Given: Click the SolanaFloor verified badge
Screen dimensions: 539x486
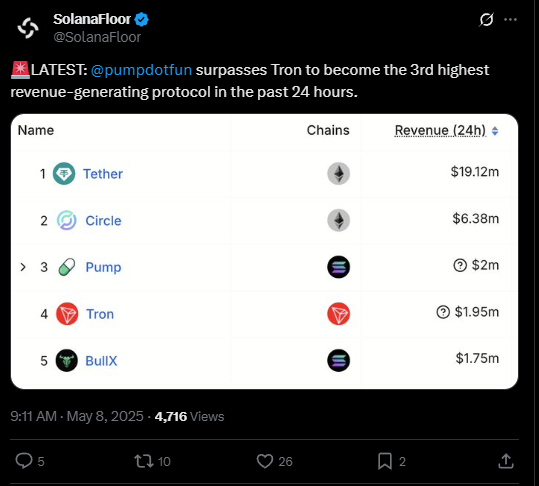Looking at the screenshot, I should pos(141,19).
